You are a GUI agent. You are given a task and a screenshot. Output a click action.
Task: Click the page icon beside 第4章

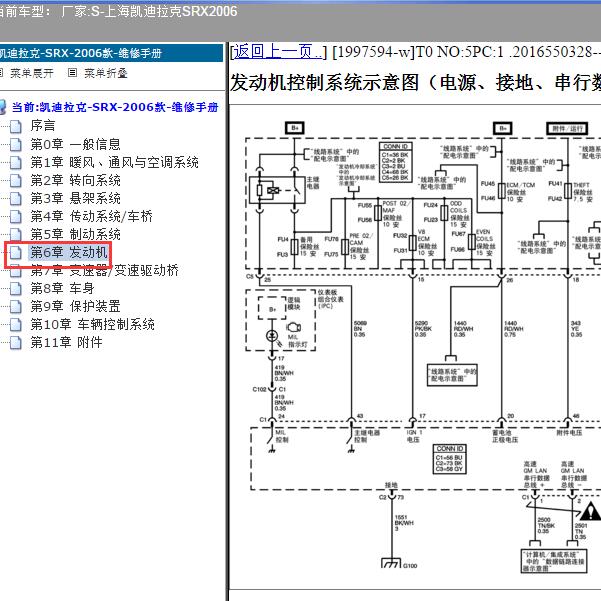pyautogui.click(x=16, y=216)
